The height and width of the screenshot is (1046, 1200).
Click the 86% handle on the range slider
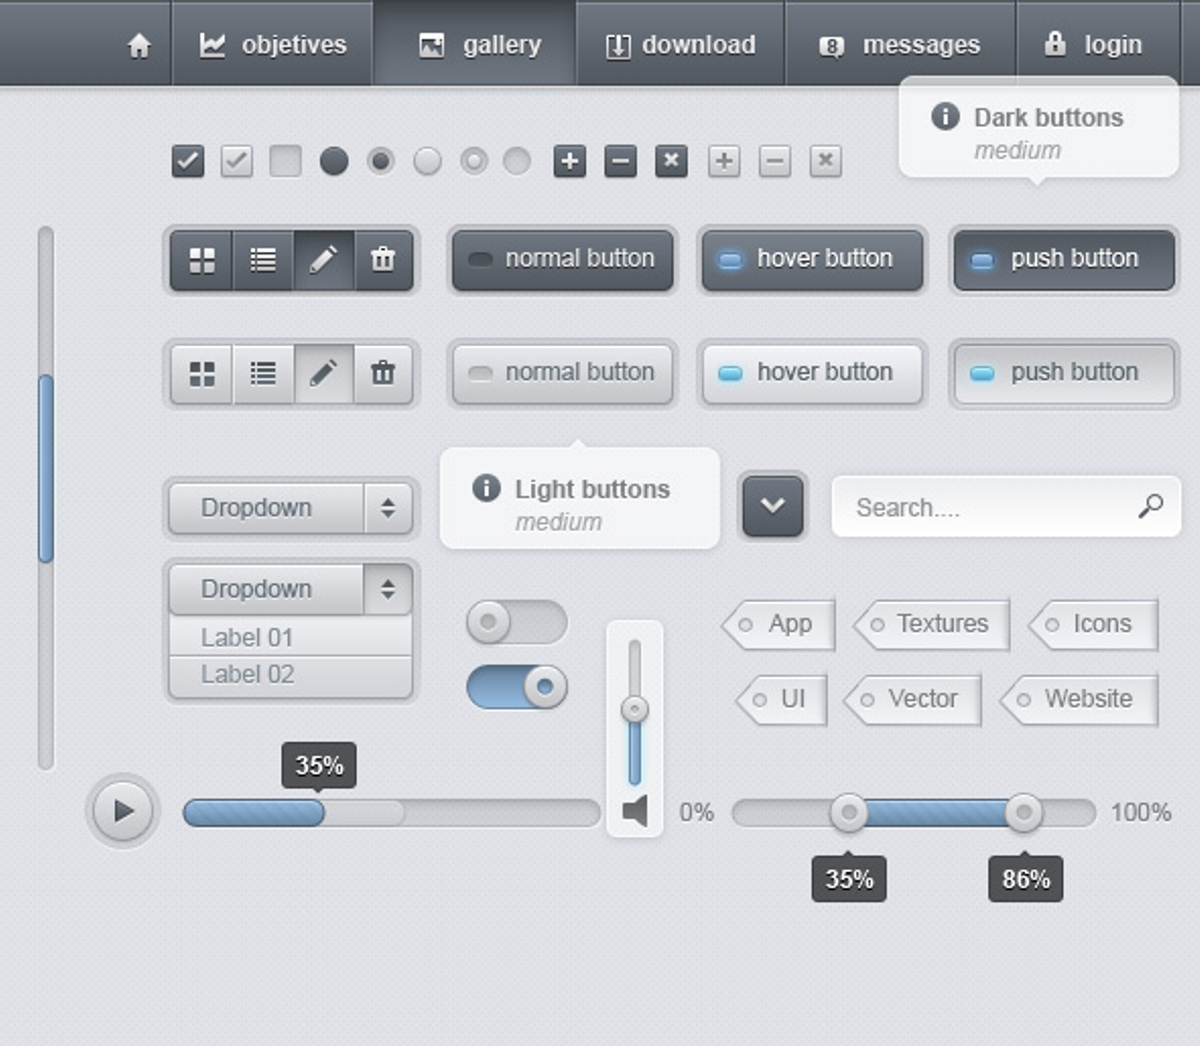point(1023,812)
